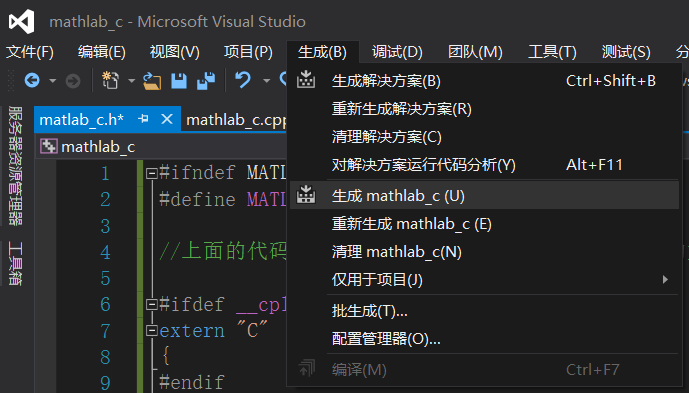Collapse the #ifndef block on line 1

[x=152, y=173]
